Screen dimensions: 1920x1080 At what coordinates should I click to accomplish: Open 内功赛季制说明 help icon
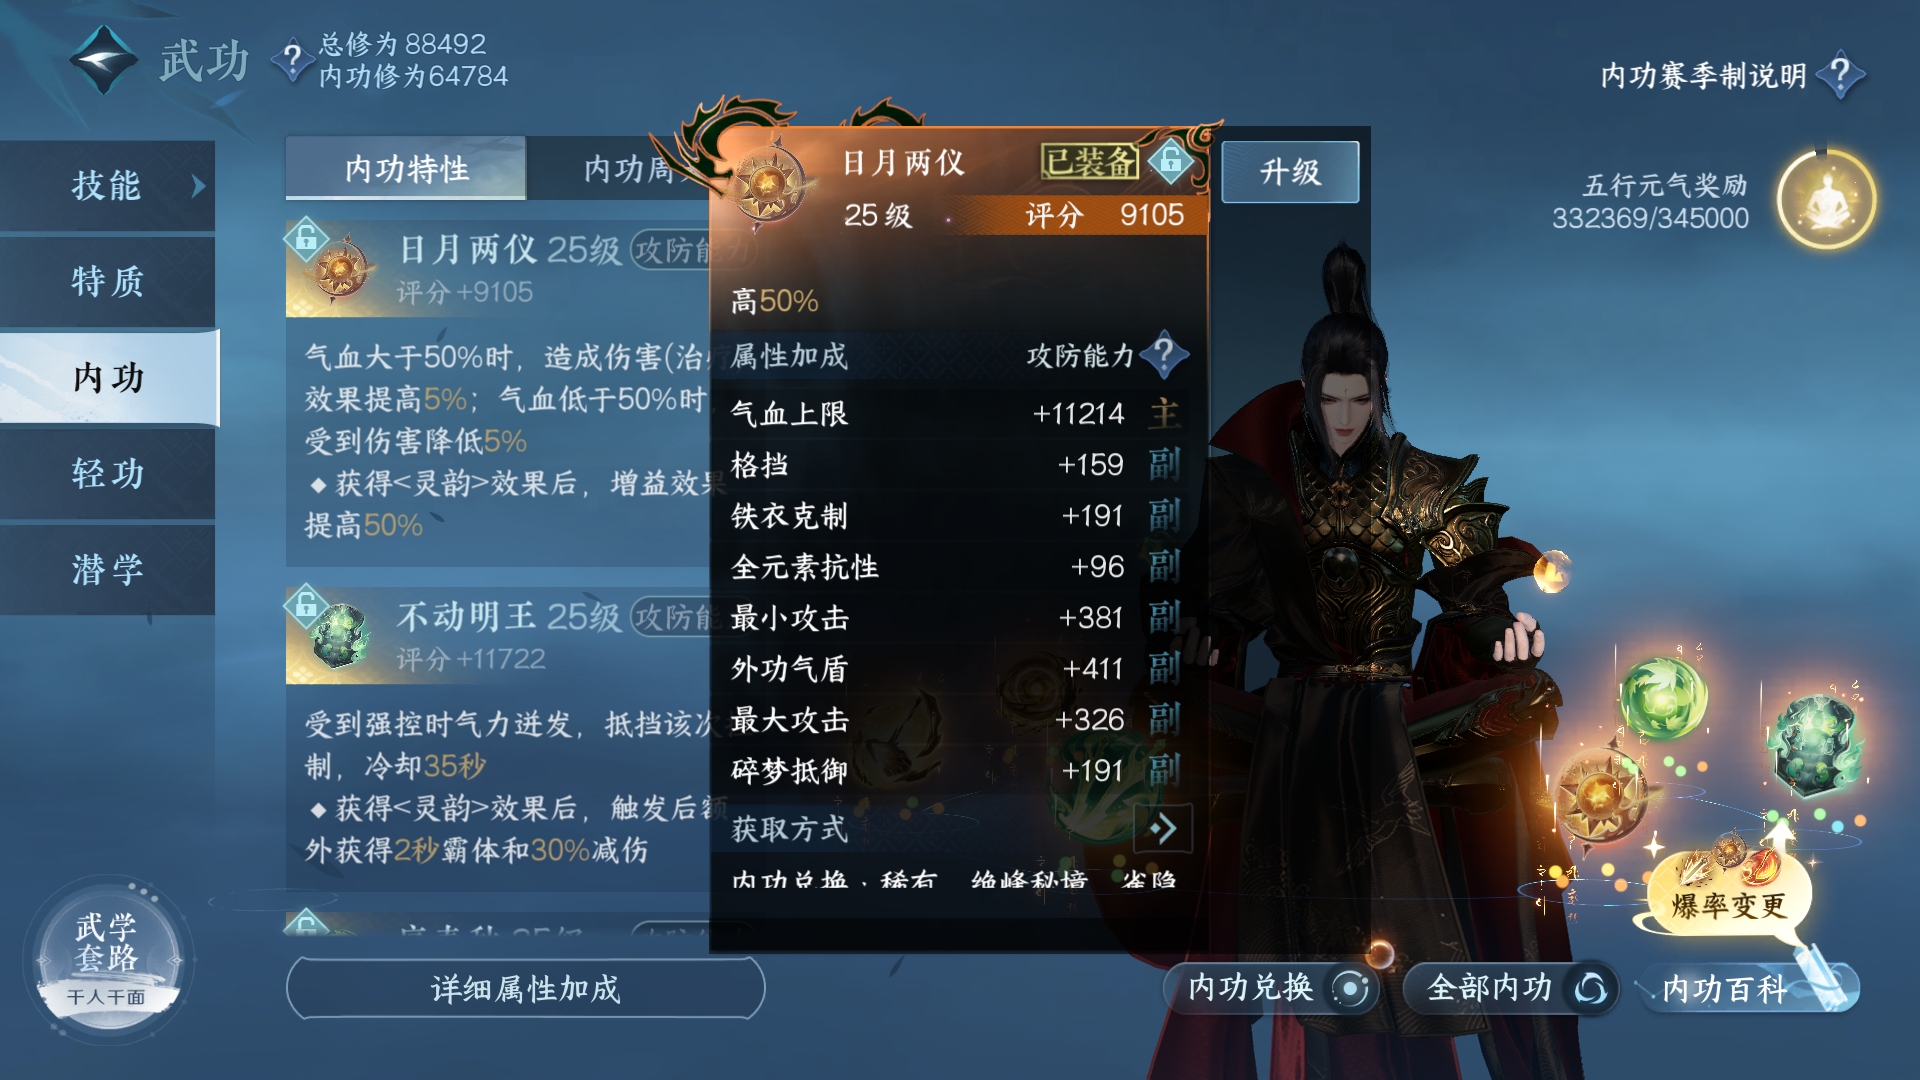pyautogui.click(x=1840, y=75)
